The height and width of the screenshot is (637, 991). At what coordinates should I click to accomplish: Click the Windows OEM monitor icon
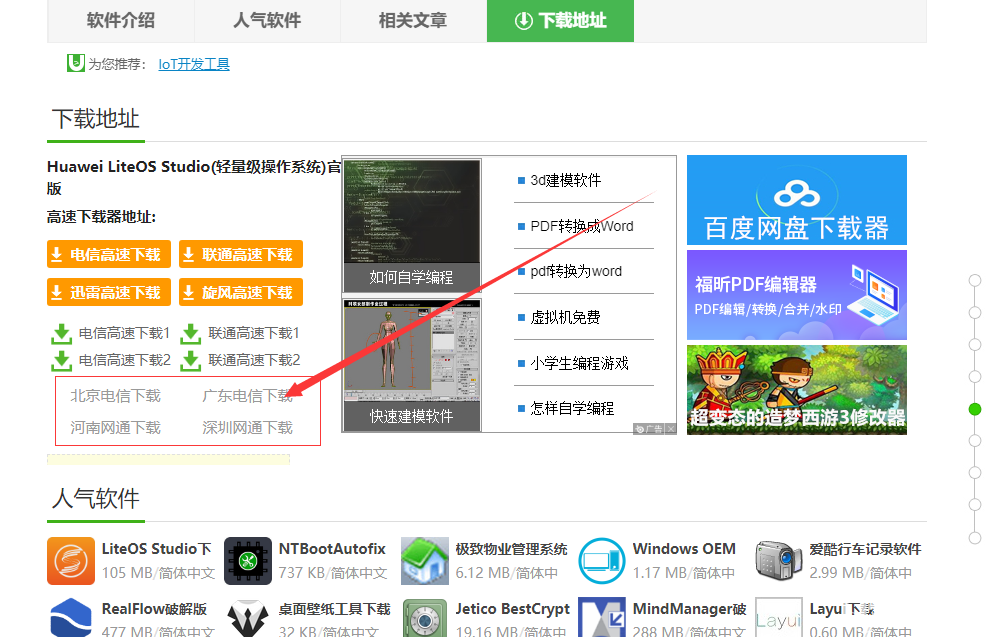point(602,561)
